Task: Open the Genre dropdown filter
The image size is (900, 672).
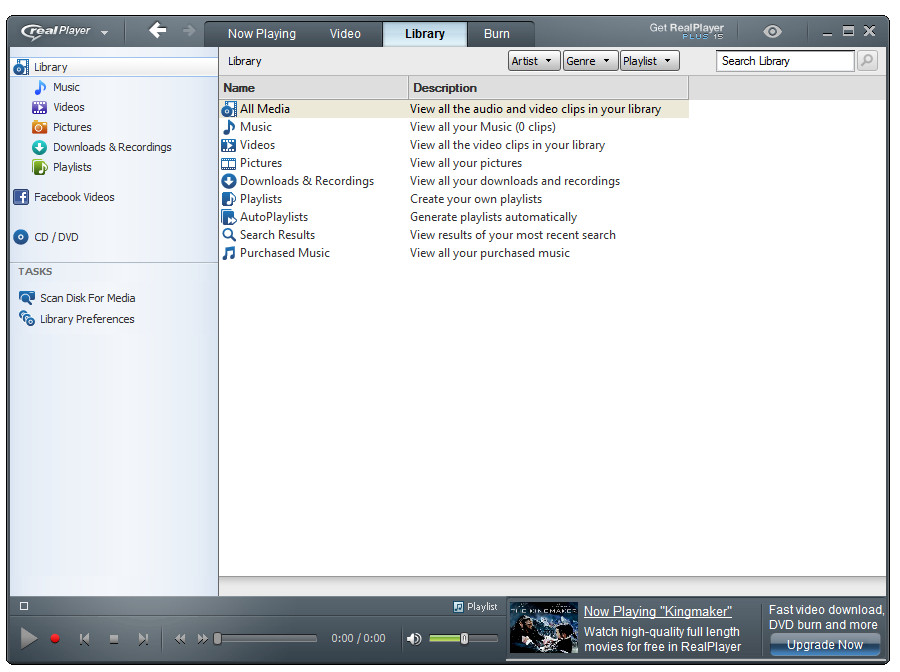Action: click(590, 61)
